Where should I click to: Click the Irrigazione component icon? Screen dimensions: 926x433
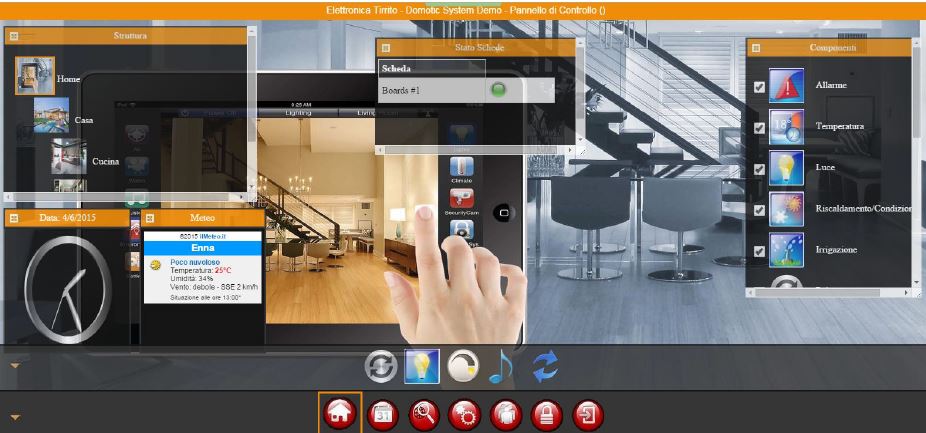coord(786,250)
